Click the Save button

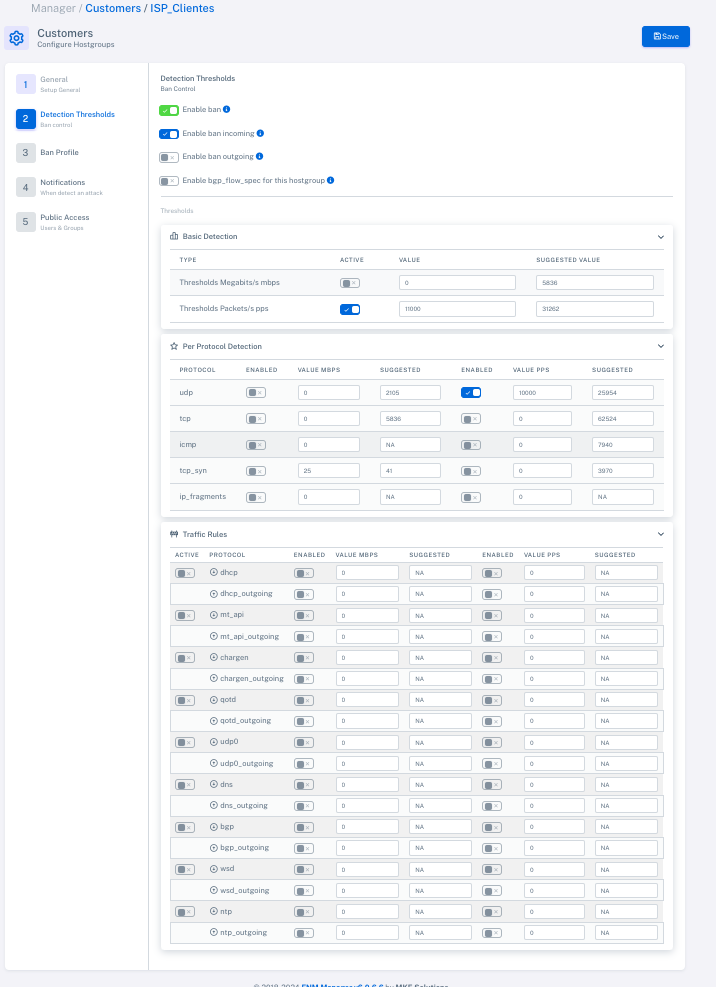pyautogui.click(x=665, y=36)
